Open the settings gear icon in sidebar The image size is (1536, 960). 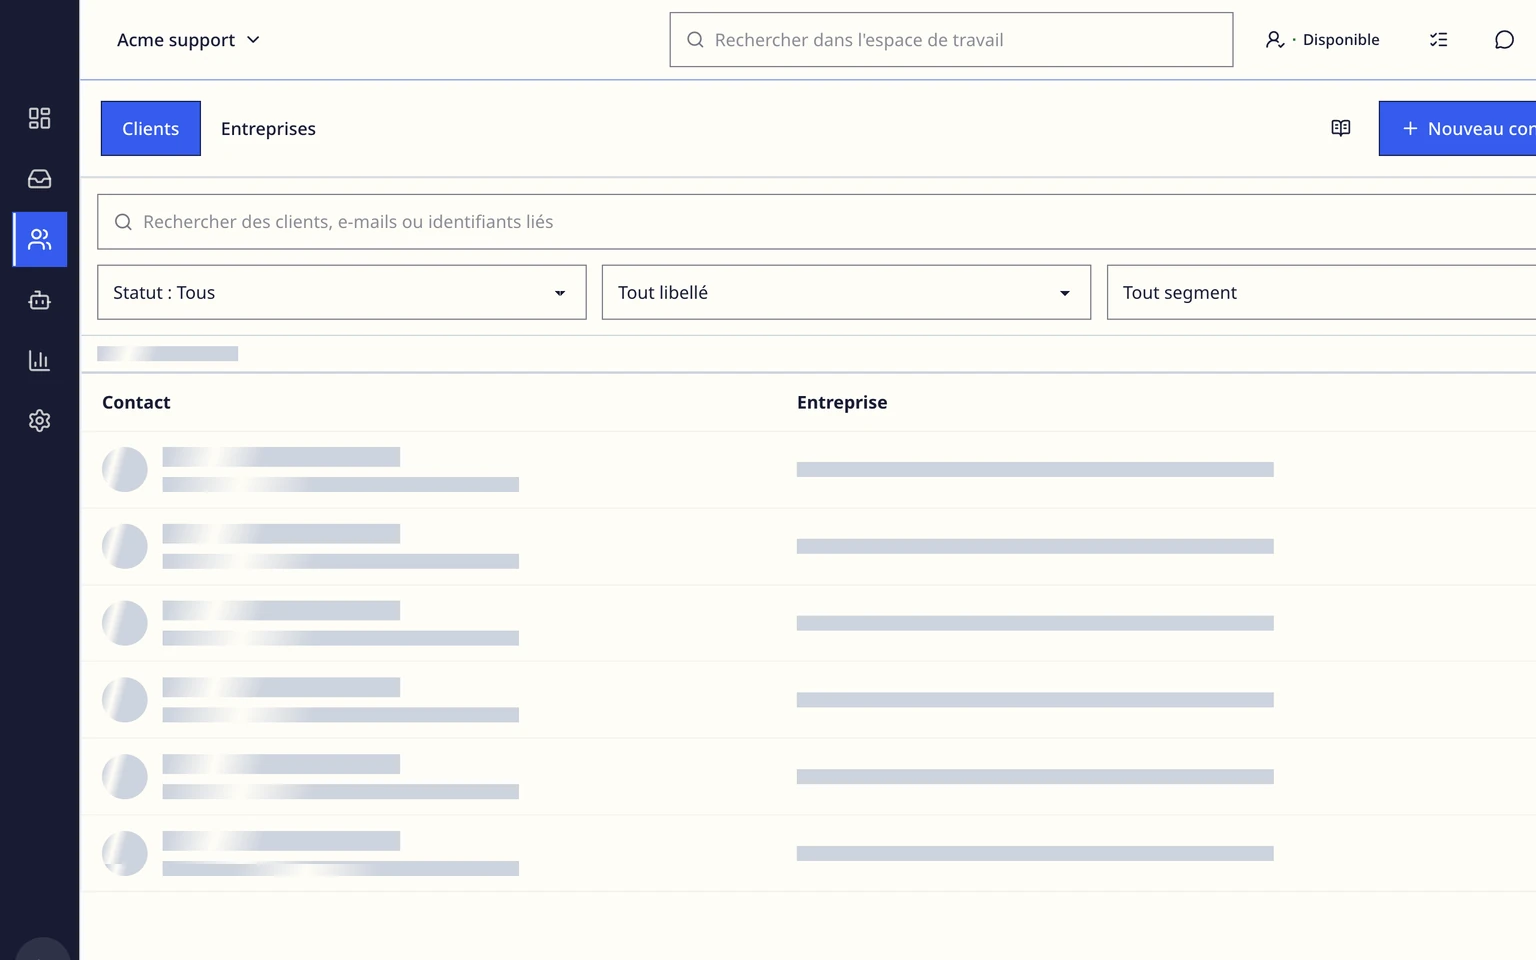point(39,421)
